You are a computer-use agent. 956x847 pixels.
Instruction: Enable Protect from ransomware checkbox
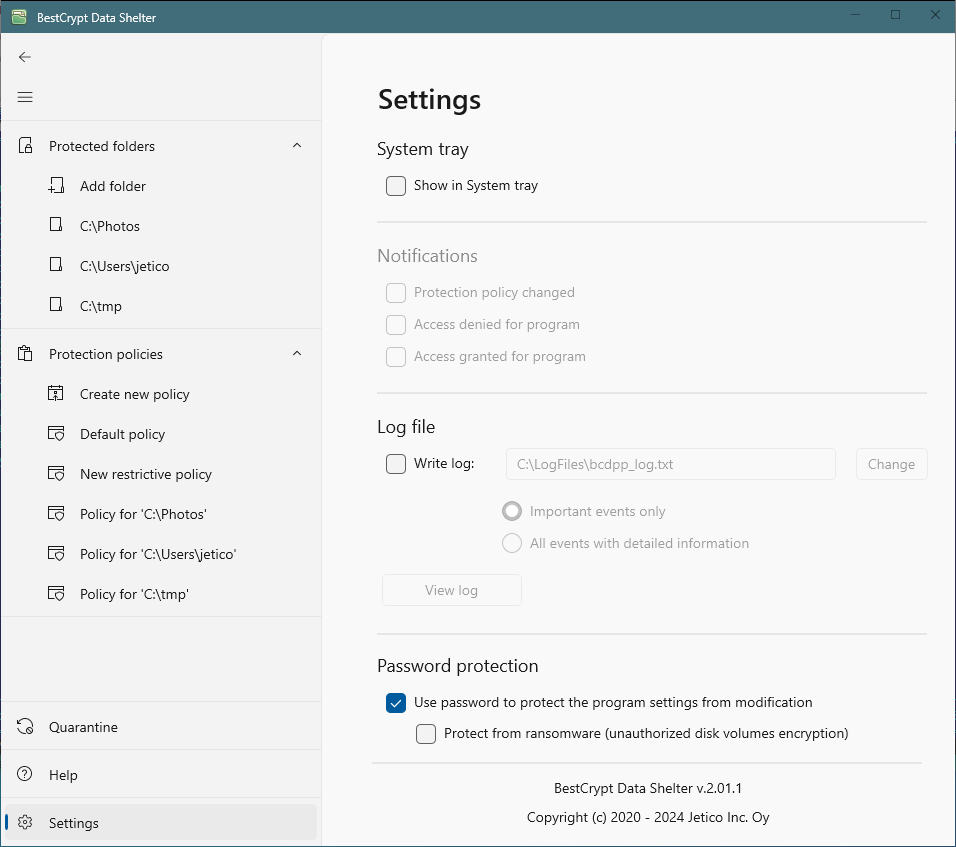(x=426, y=734)
